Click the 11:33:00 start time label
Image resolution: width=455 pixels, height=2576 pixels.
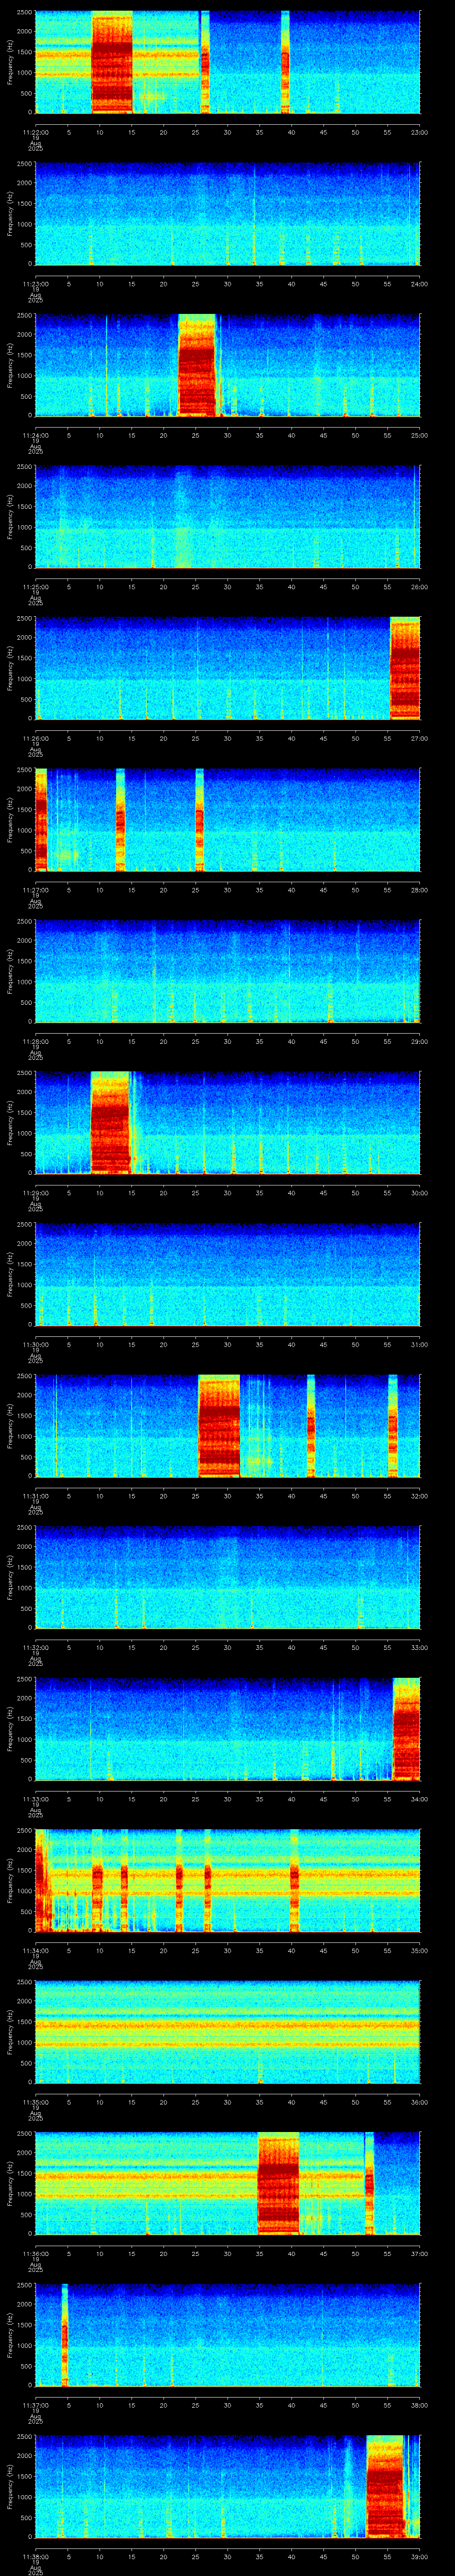(35, 1798)
